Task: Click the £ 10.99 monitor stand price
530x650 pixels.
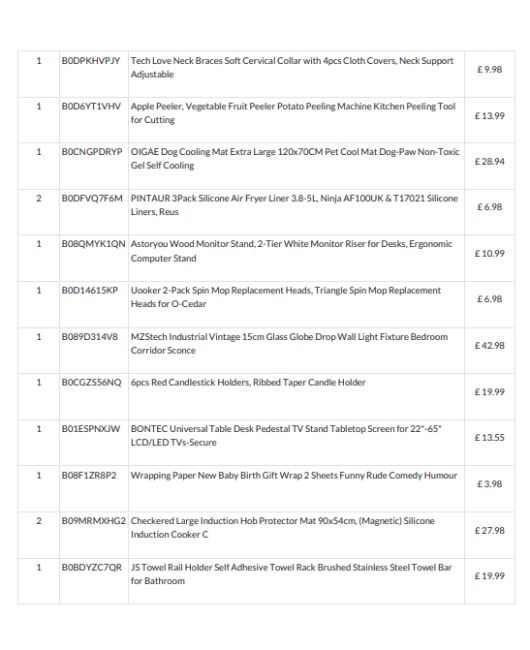Action: click(489, 254)
